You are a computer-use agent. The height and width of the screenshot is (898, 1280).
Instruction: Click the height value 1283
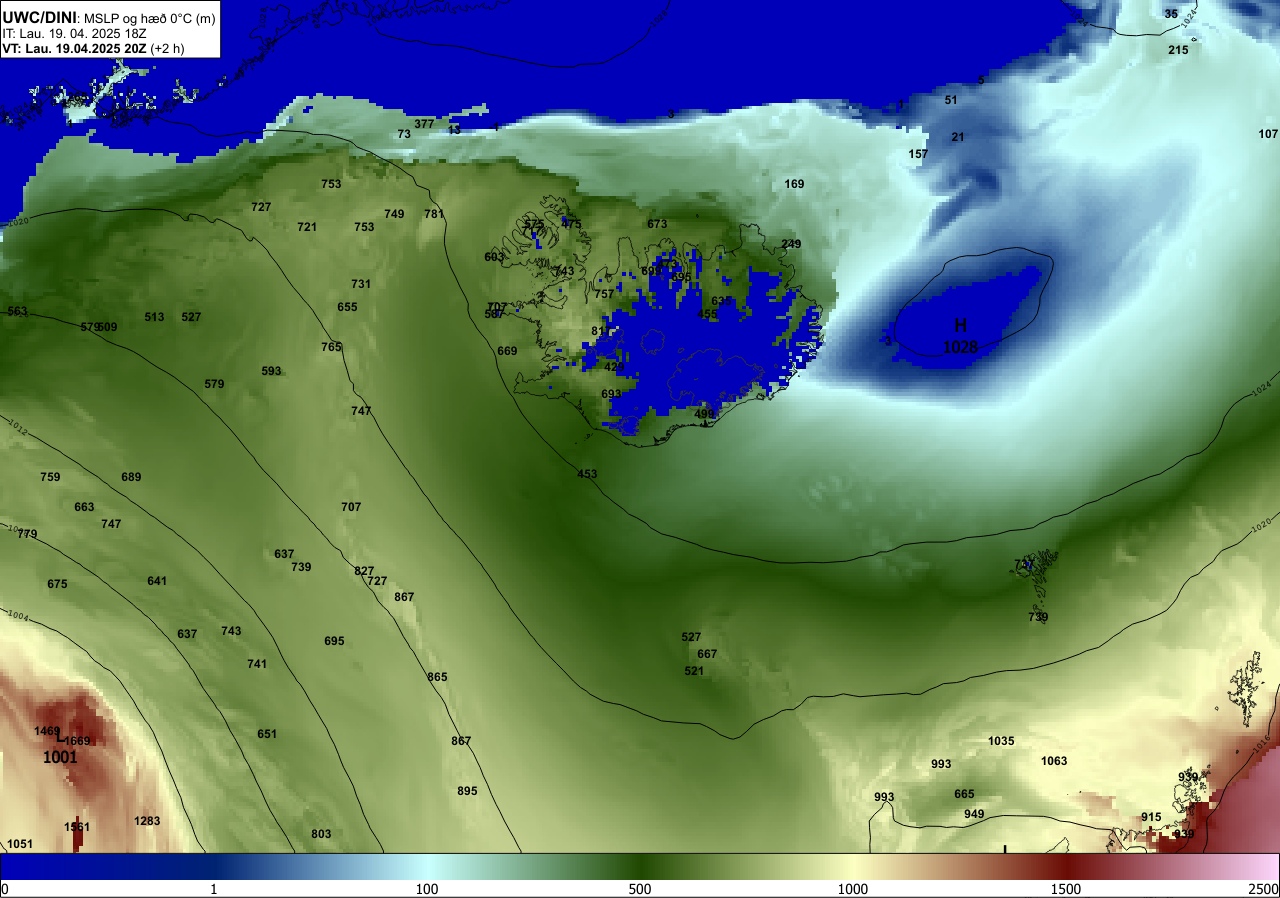(x=147, y=821)
